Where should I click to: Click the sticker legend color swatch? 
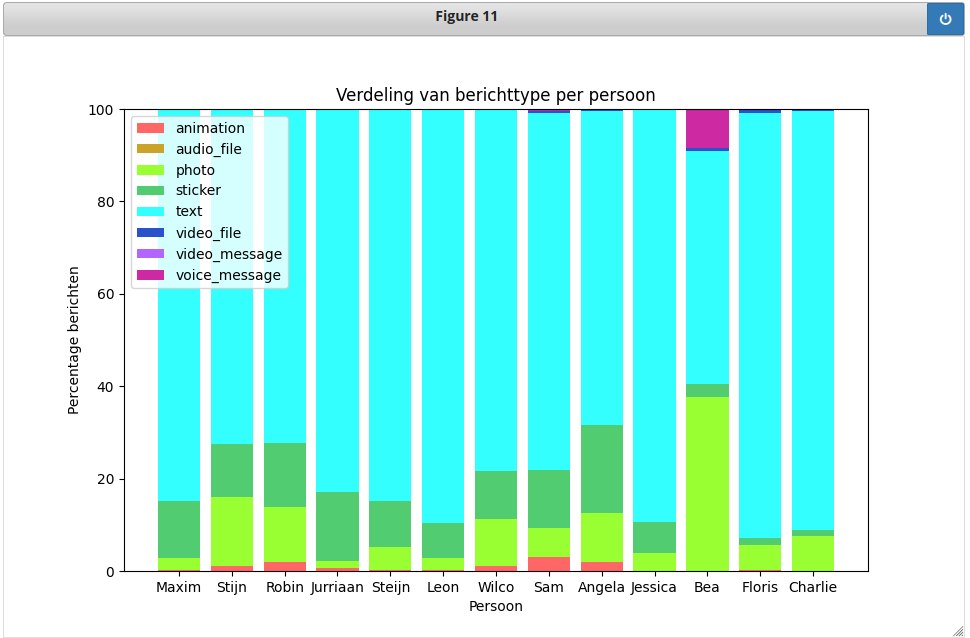pyautogui.click(x=150, y=191)
